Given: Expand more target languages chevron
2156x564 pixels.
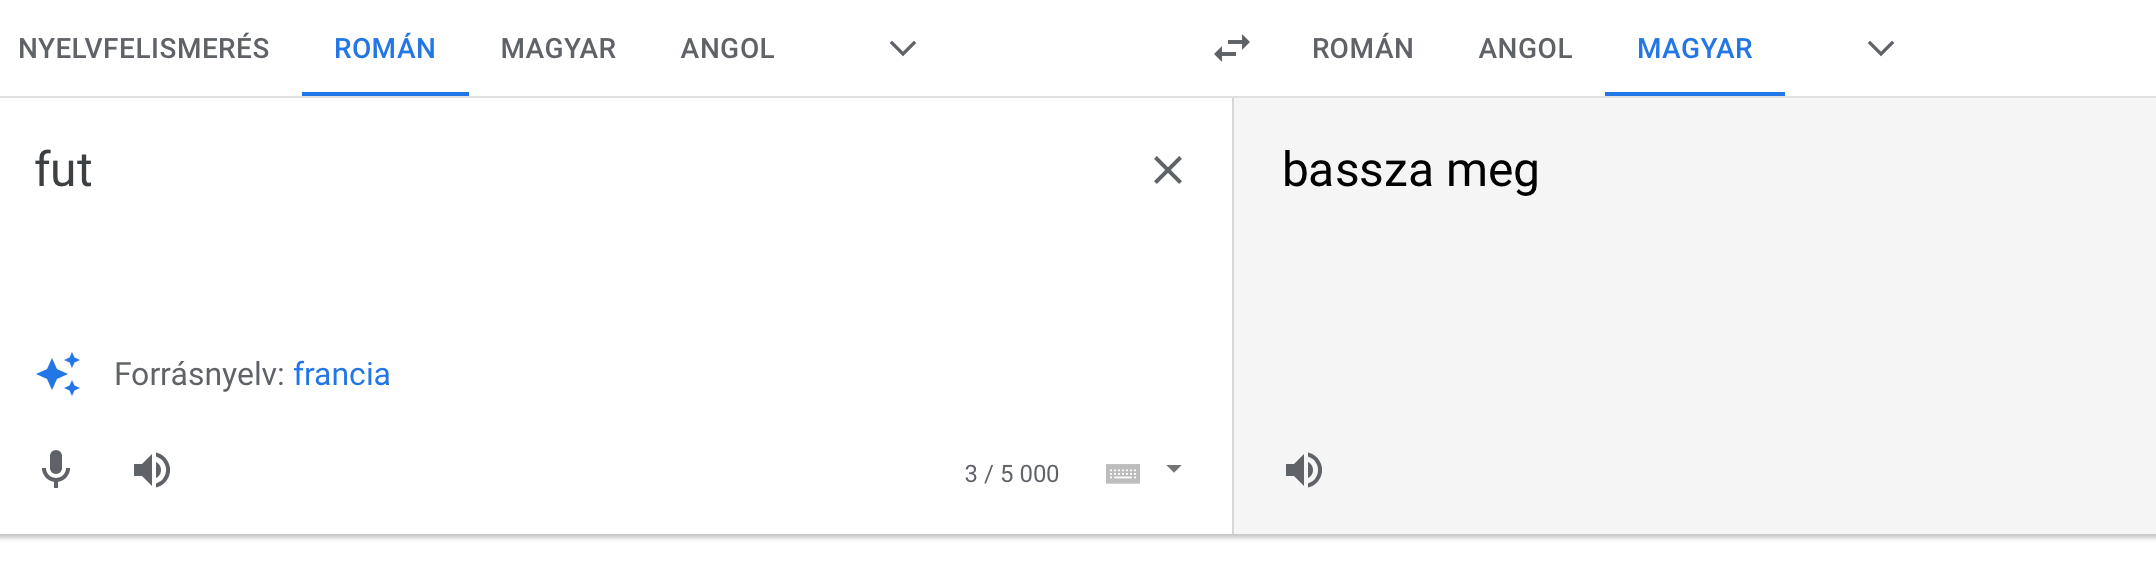Looking at the screenshot, I should coord(1880,48).
